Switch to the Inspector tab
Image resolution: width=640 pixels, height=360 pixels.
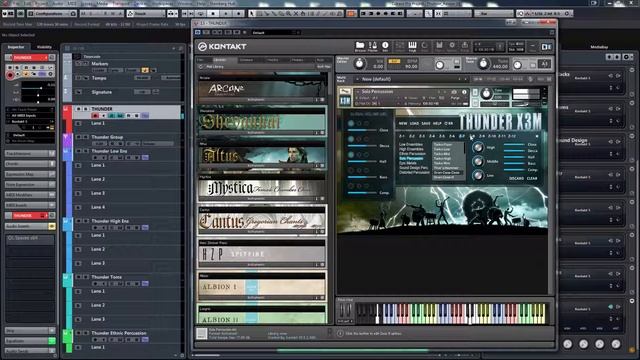point(16,47)
